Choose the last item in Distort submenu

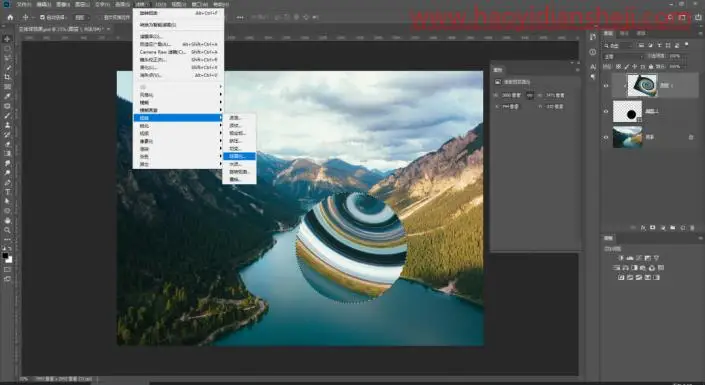pos(239,179)
